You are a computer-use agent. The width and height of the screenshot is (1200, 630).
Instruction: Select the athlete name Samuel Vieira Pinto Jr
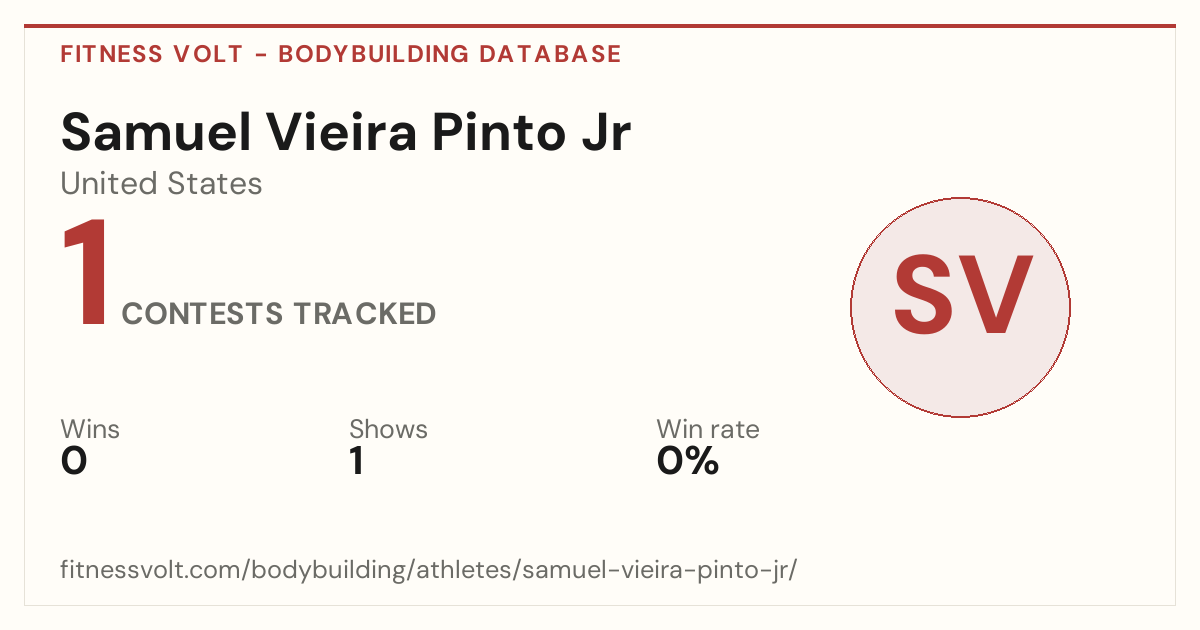[x=346, y=131]
